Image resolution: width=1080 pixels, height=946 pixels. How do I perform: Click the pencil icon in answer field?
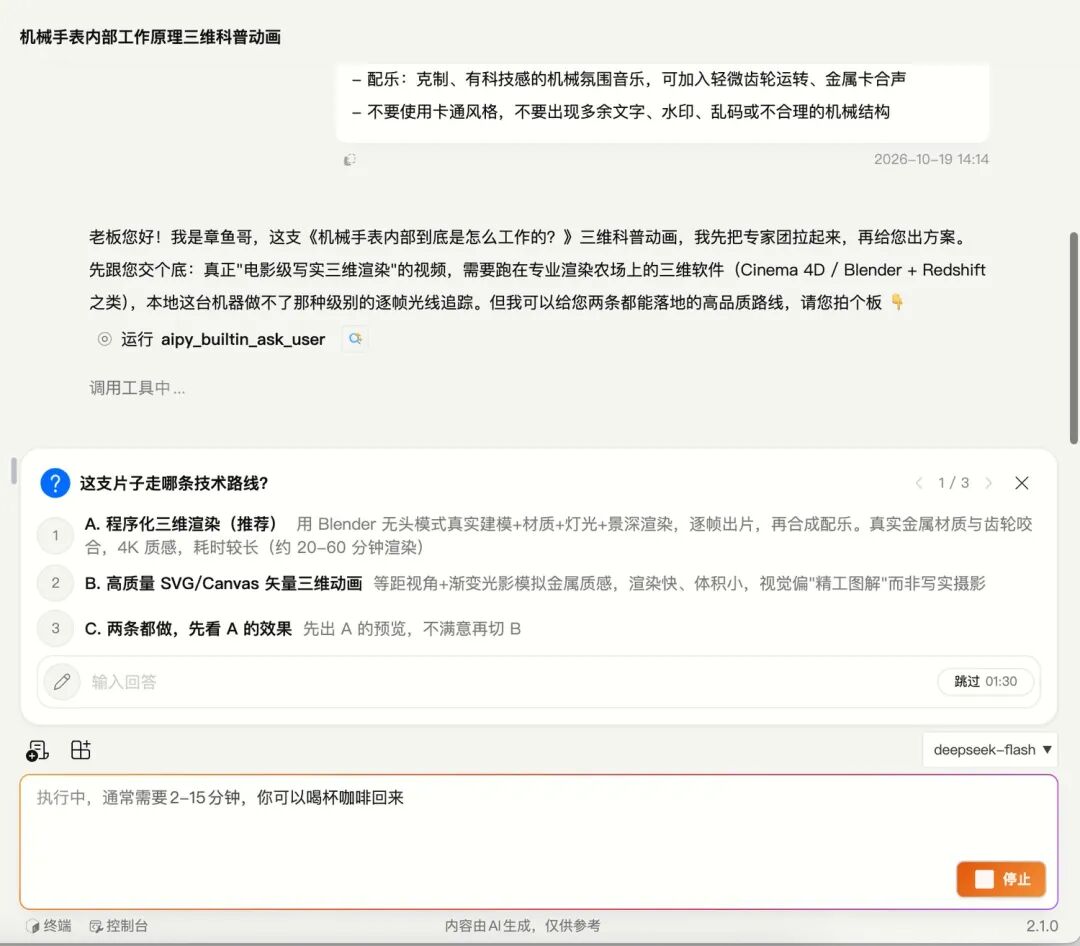click(62, 681)
